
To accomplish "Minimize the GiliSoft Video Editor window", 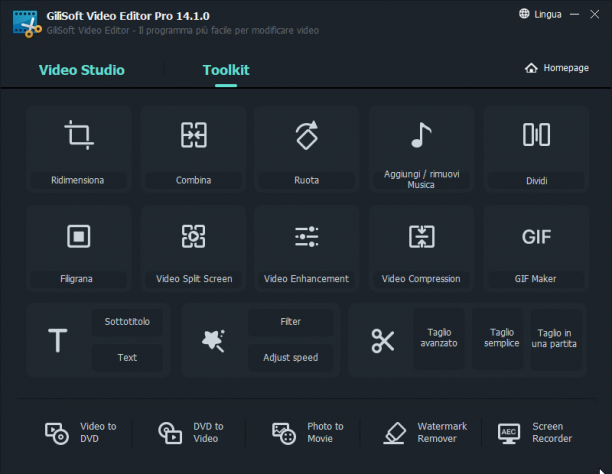I will click(x=575, y=14).
